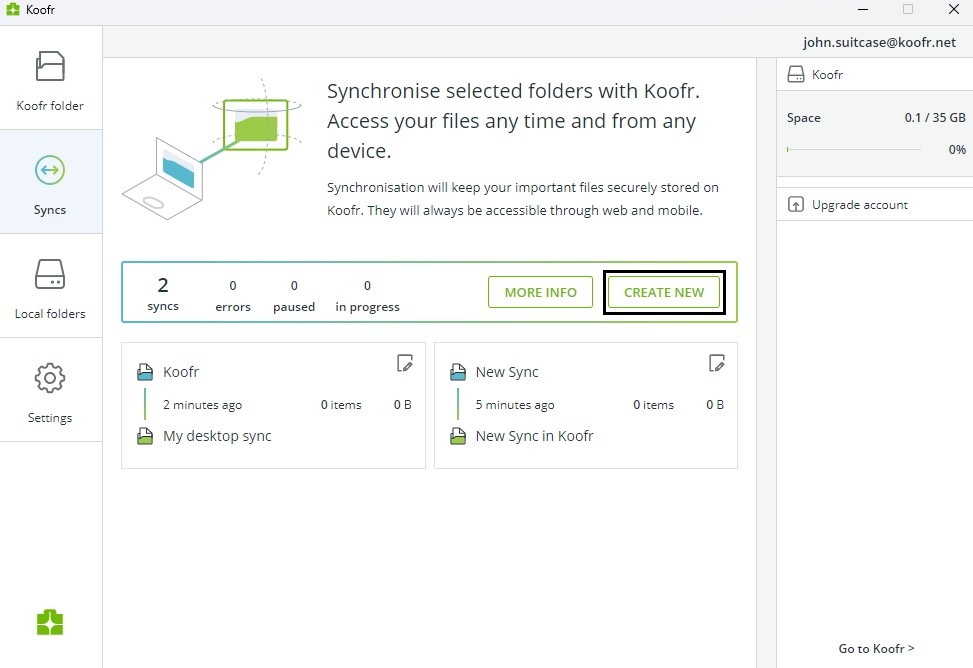Open Local folders drive icon
Image resolution: width=973 pixels, height=668 pixels.
(50, 274)
